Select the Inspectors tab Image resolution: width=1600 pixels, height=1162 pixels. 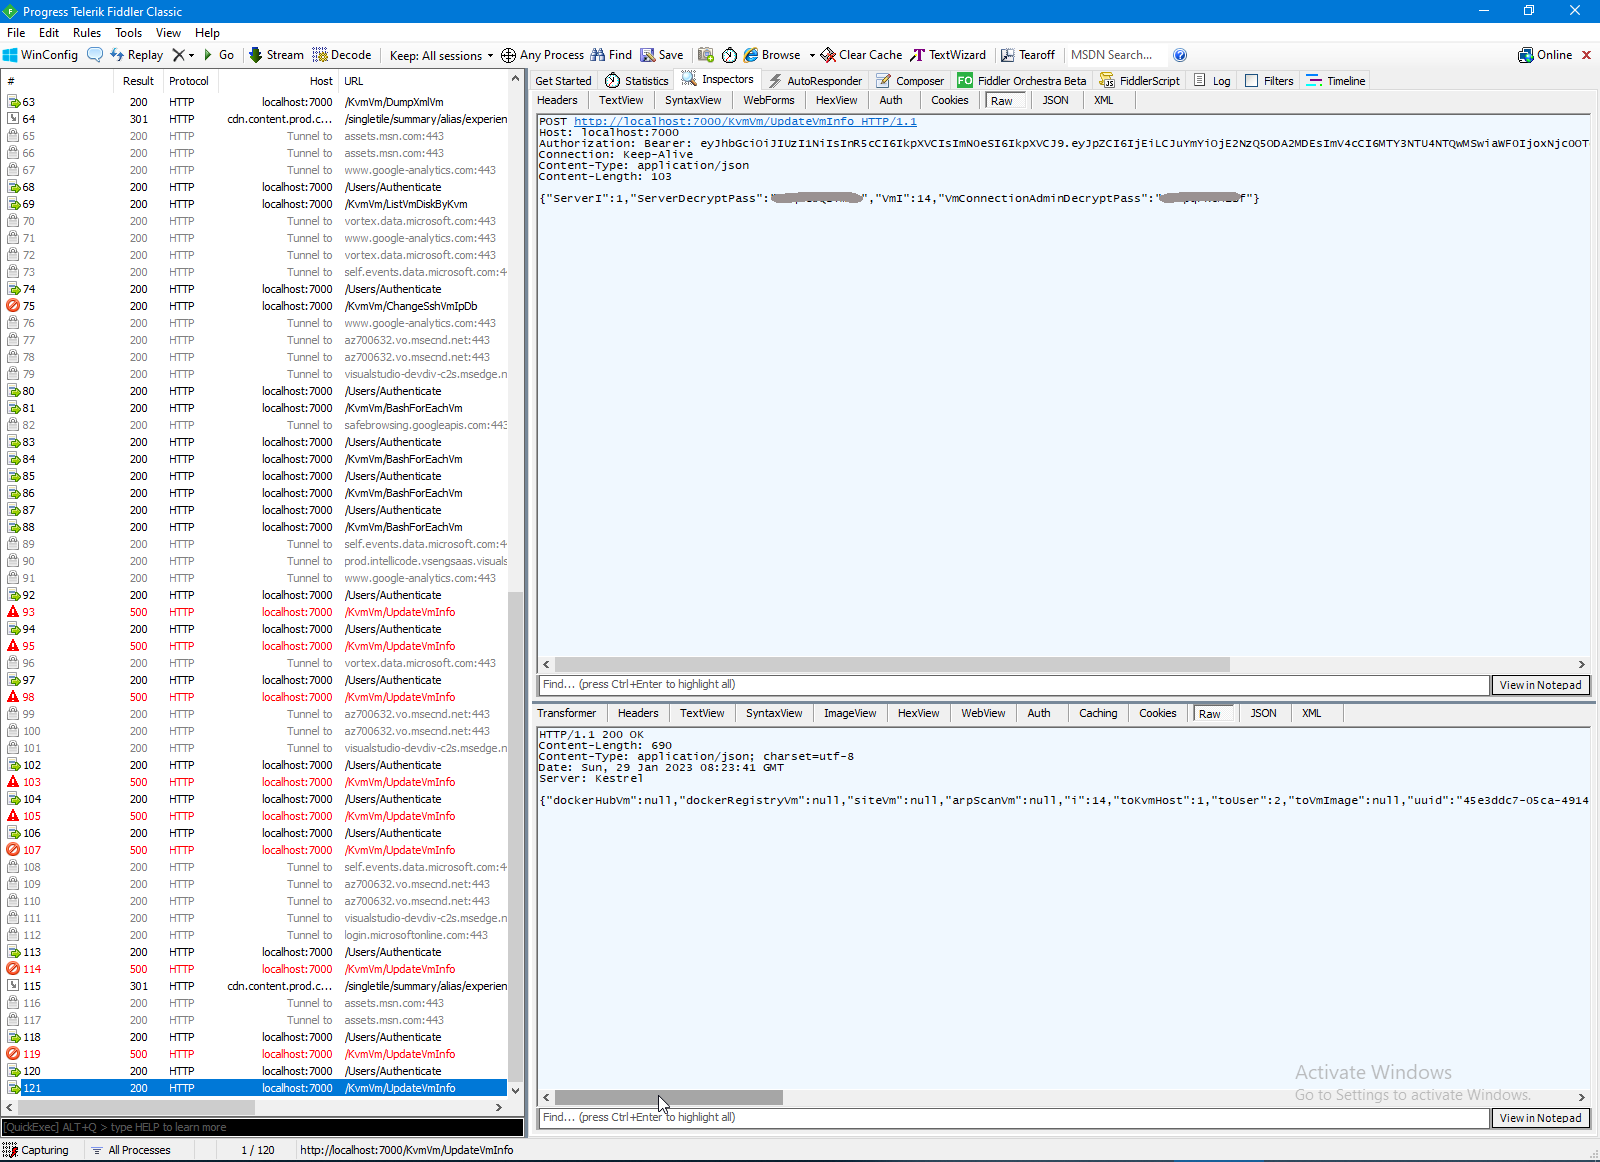coord(718,80)
